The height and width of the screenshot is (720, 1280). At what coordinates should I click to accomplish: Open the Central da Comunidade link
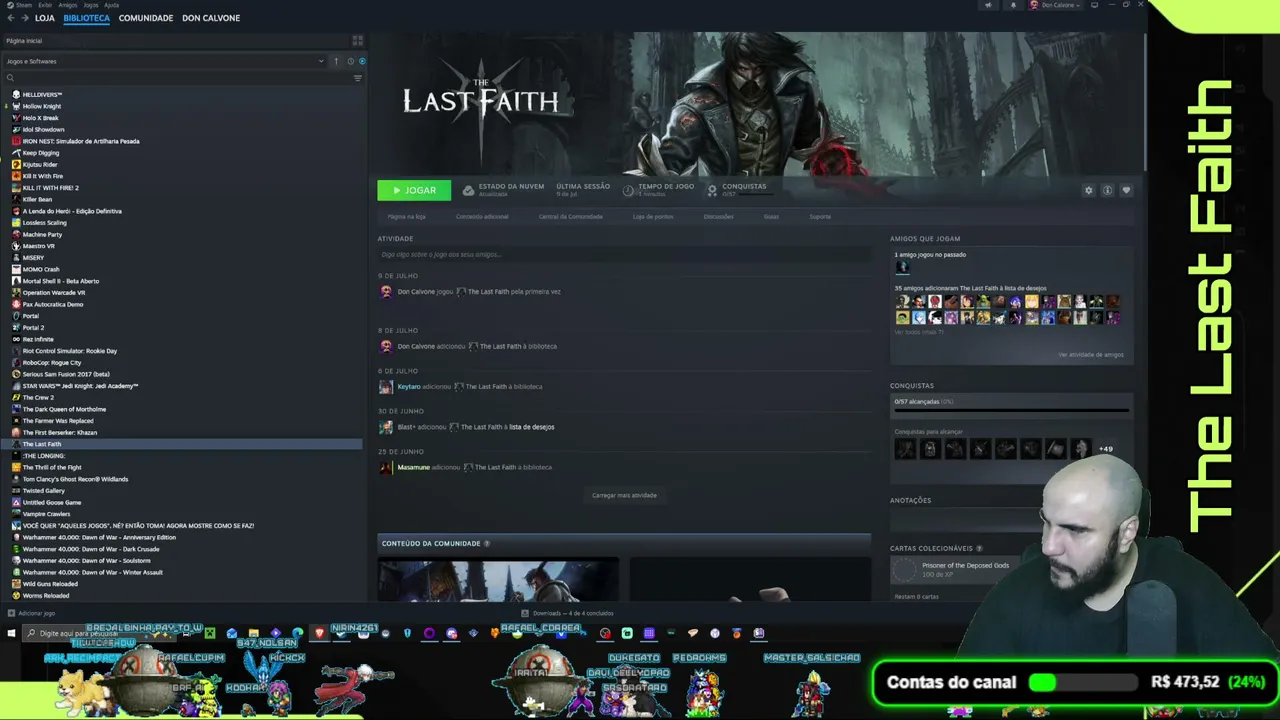(x=571, y=216)
